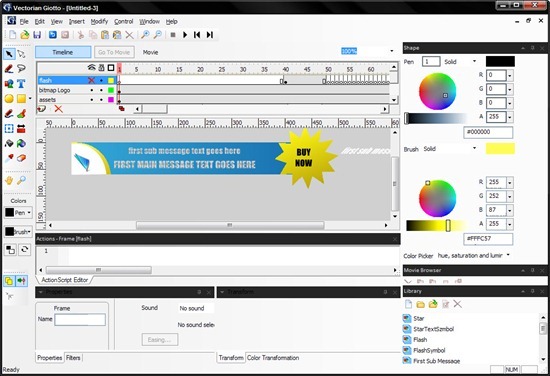The width and height of the screenshot is (550, 376).
Task: Choose the Lasso tool
Action: click(21, 68)
